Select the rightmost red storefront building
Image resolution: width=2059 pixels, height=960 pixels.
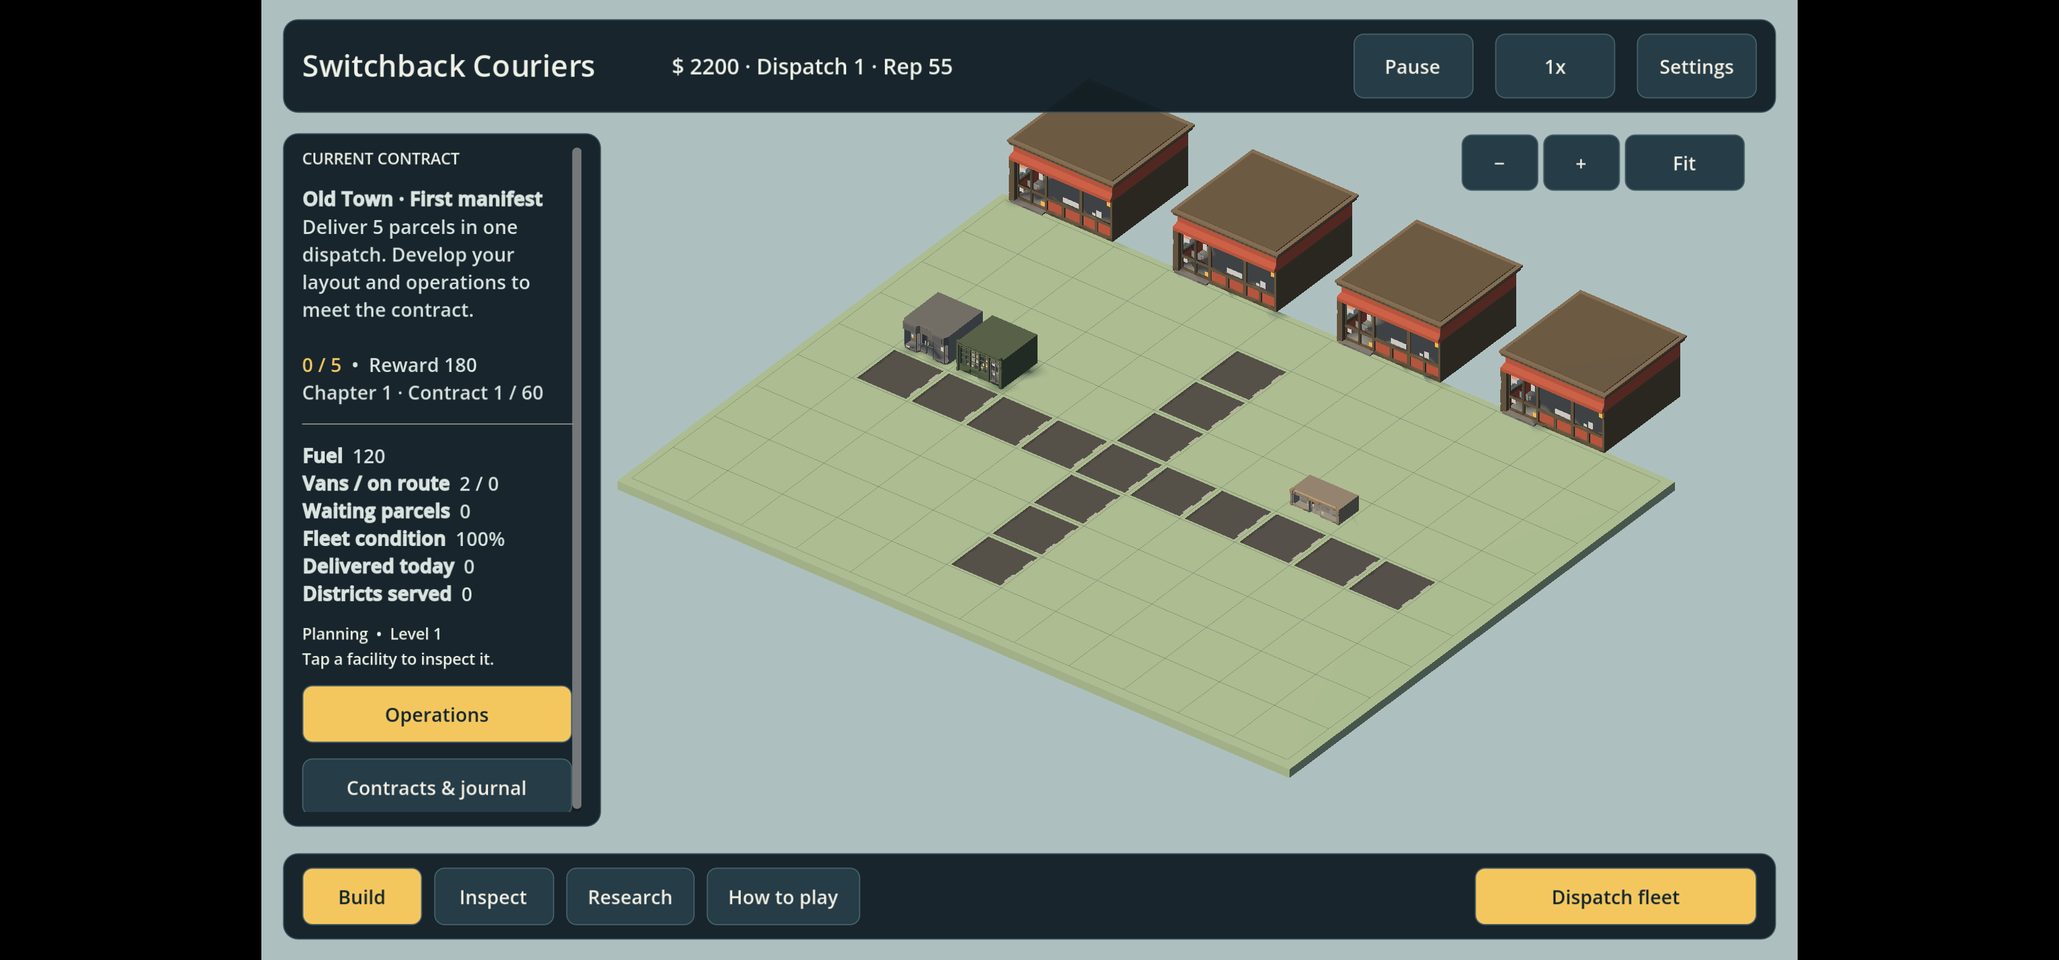(x=1592, y=370)
